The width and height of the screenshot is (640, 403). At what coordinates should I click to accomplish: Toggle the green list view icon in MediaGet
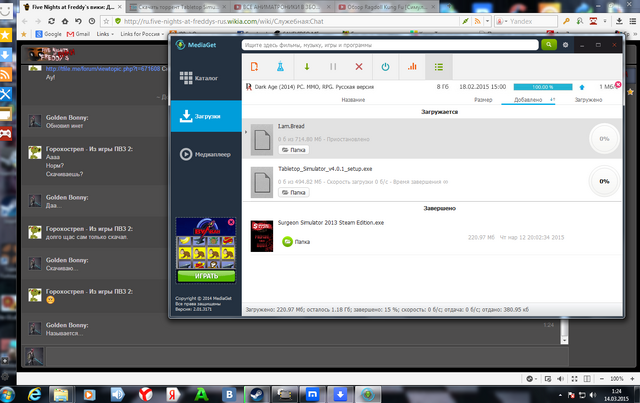[439, 67]
